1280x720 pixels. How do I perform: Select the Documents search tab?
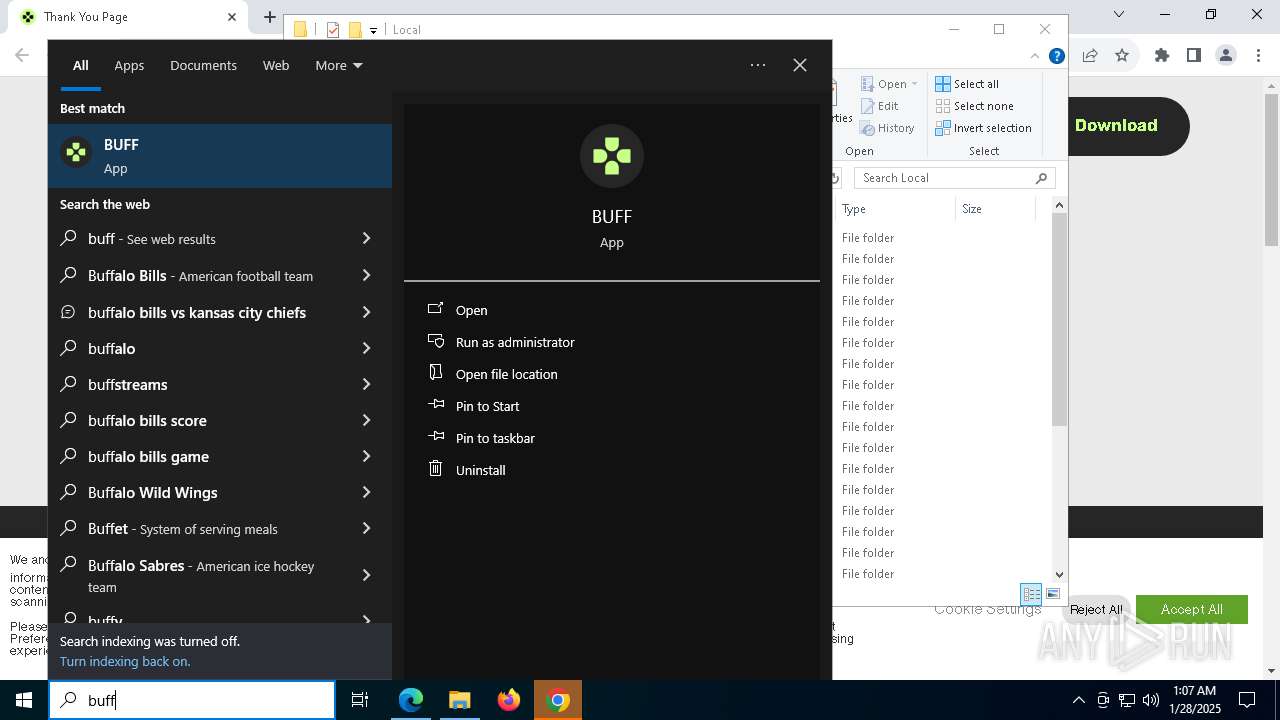coord(203,65)
